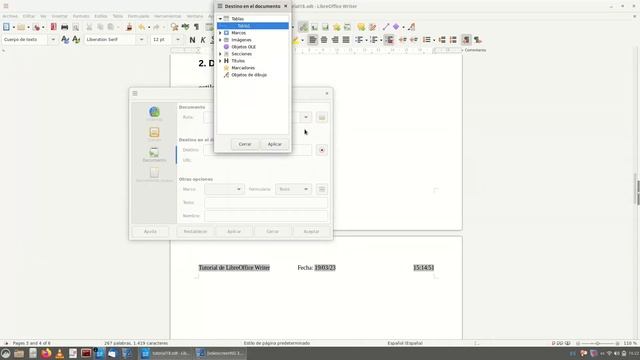Insert a comment with yellow bubble icon
The image size is (640, 360).
point(361,27)
